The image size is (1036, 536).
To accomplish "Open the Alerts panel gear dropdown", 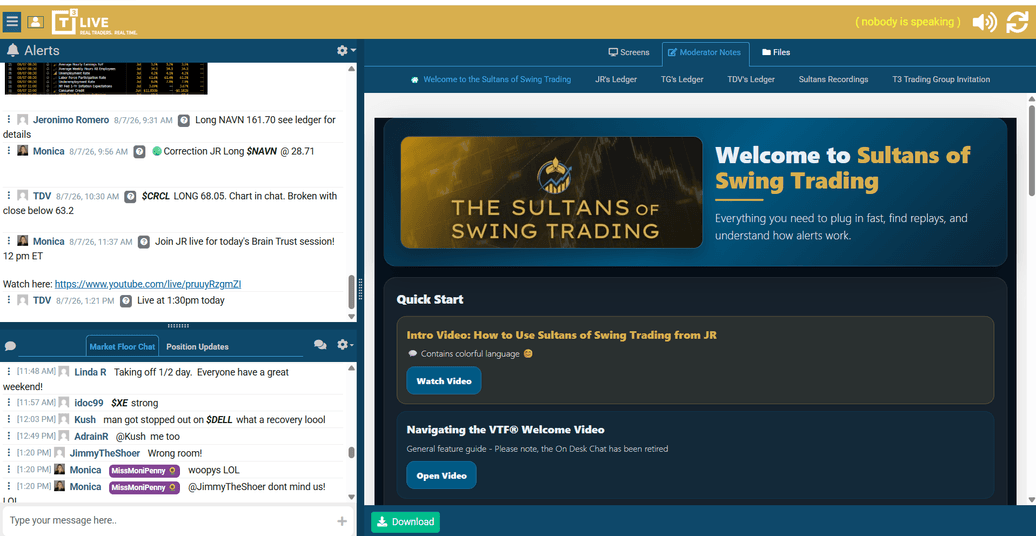I will coord(346,51).
